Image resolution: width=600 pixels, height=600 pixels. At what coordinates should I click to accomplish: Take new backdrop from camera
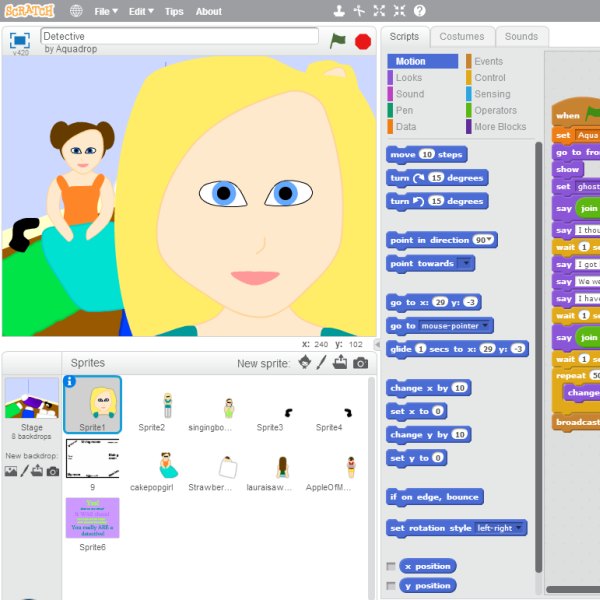coord(53,471)
